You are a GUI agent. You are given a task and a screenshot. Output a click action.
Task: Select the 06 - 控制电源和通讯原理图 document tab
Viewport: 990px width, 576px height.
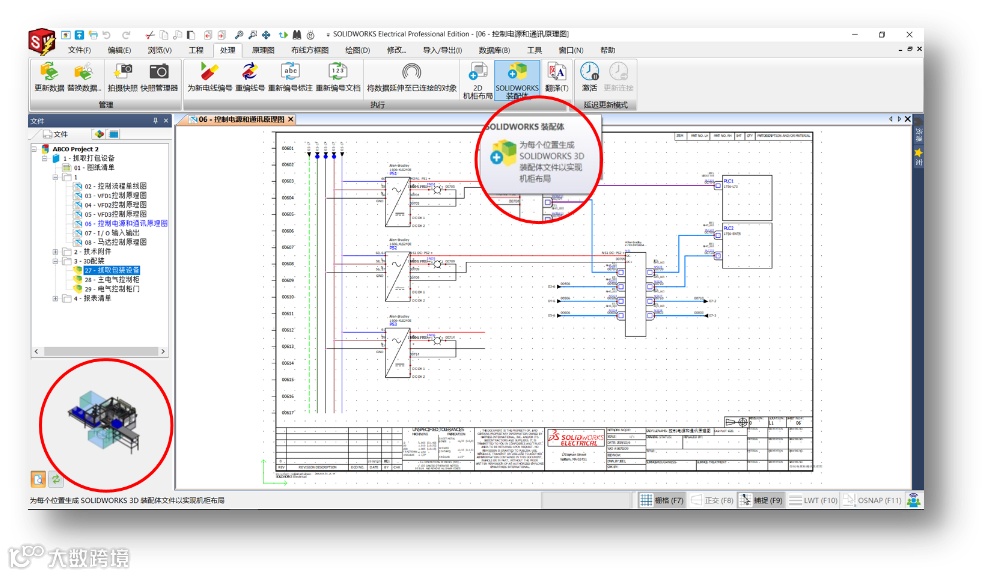[x=241, y=119]
